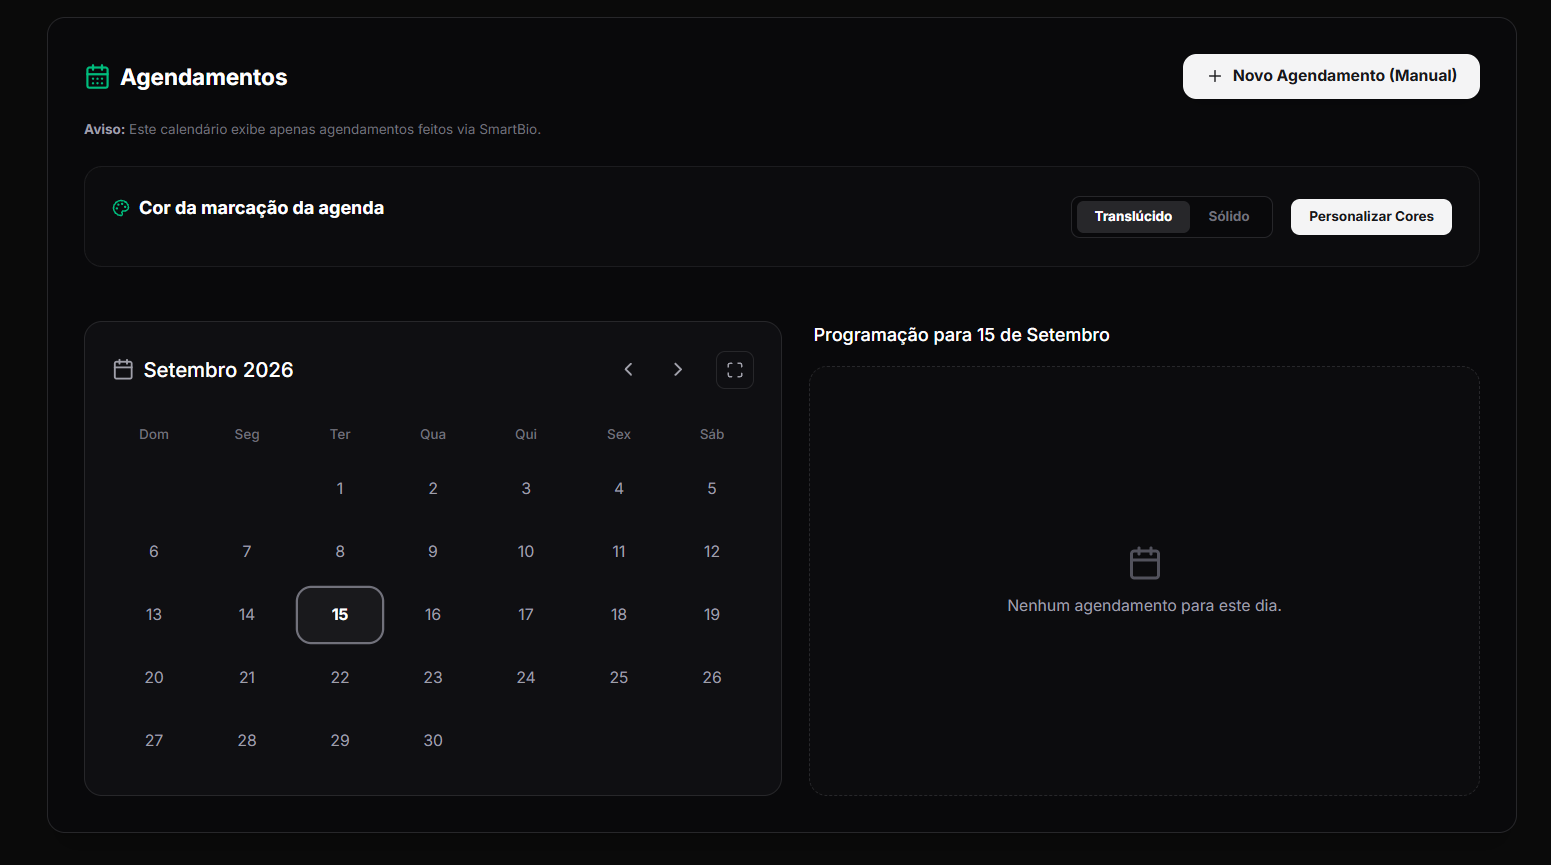Select the Translúcido marking style
The width and height of the screenshot is (1551, 865).
click(1133, 217)
